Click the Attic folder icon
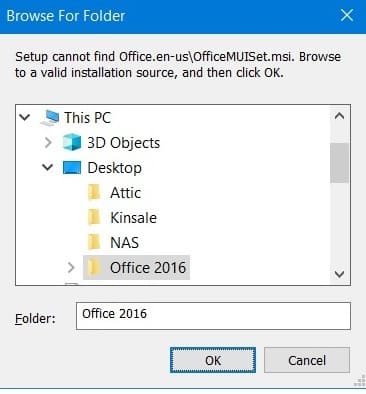This screenshot has height=394, width=366. click(94, 193)
